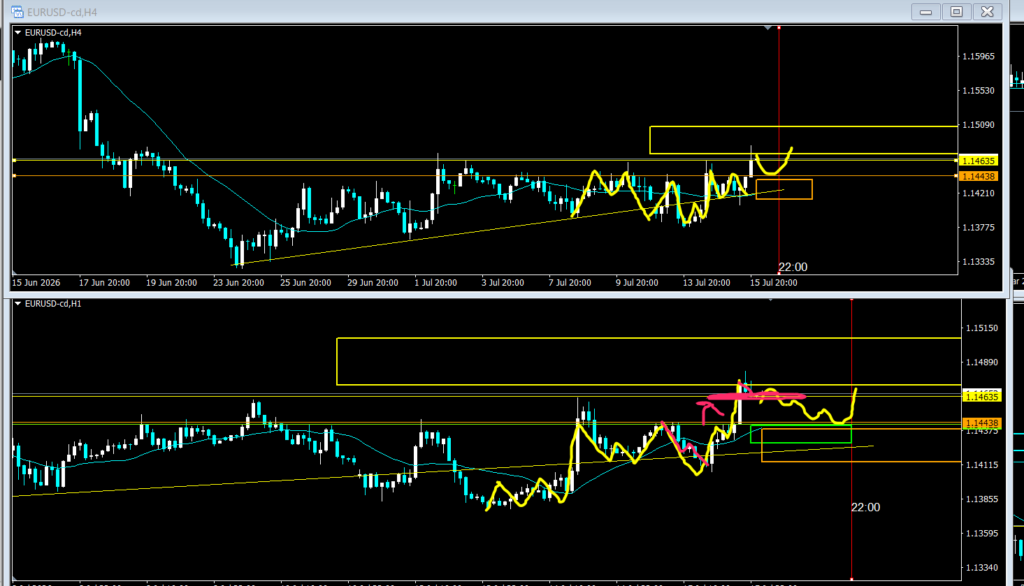This screenshot has height=586, width=1024.
Task: Select the yellow horizontal line handle at H4 left edge
Action: point(14,160)
